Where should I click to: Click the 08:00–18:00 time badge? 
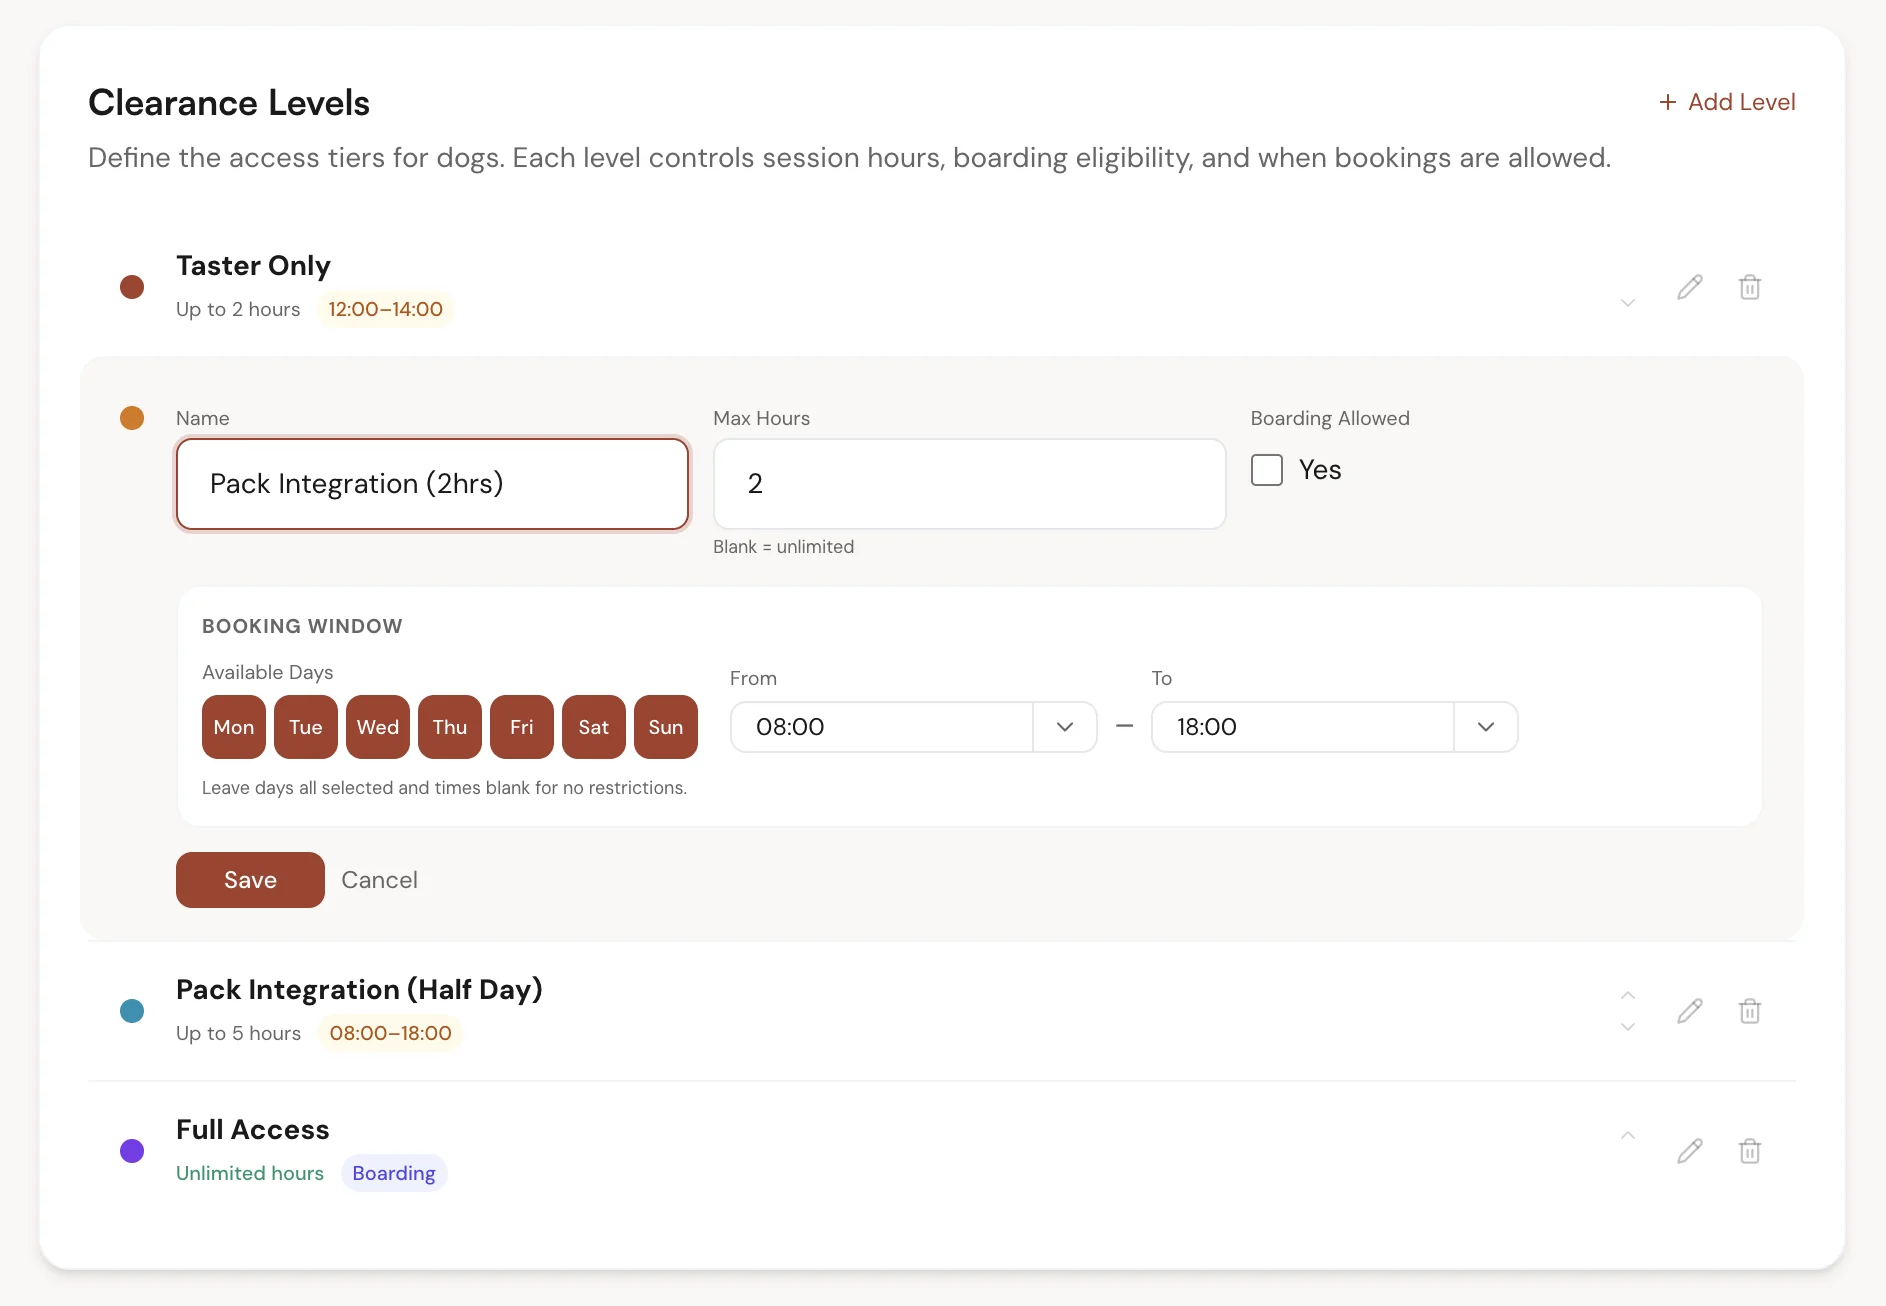point(390,1033)
